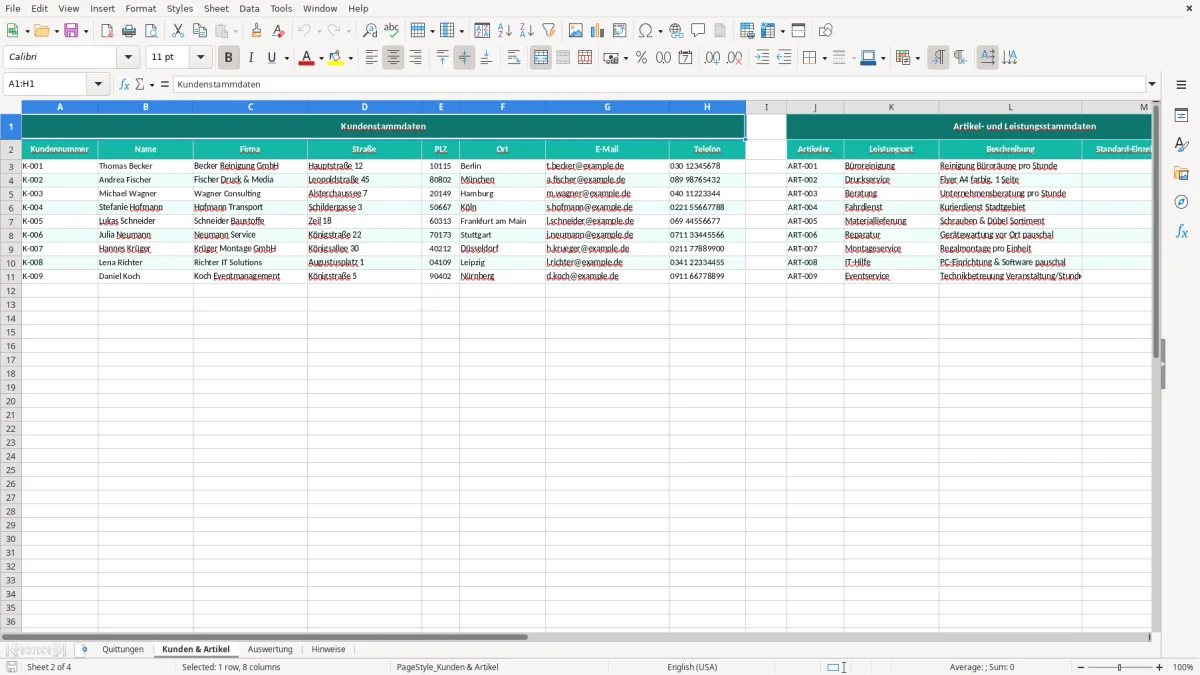
Task: Open background color dropdown arrow
Action: tap(350, 58)
